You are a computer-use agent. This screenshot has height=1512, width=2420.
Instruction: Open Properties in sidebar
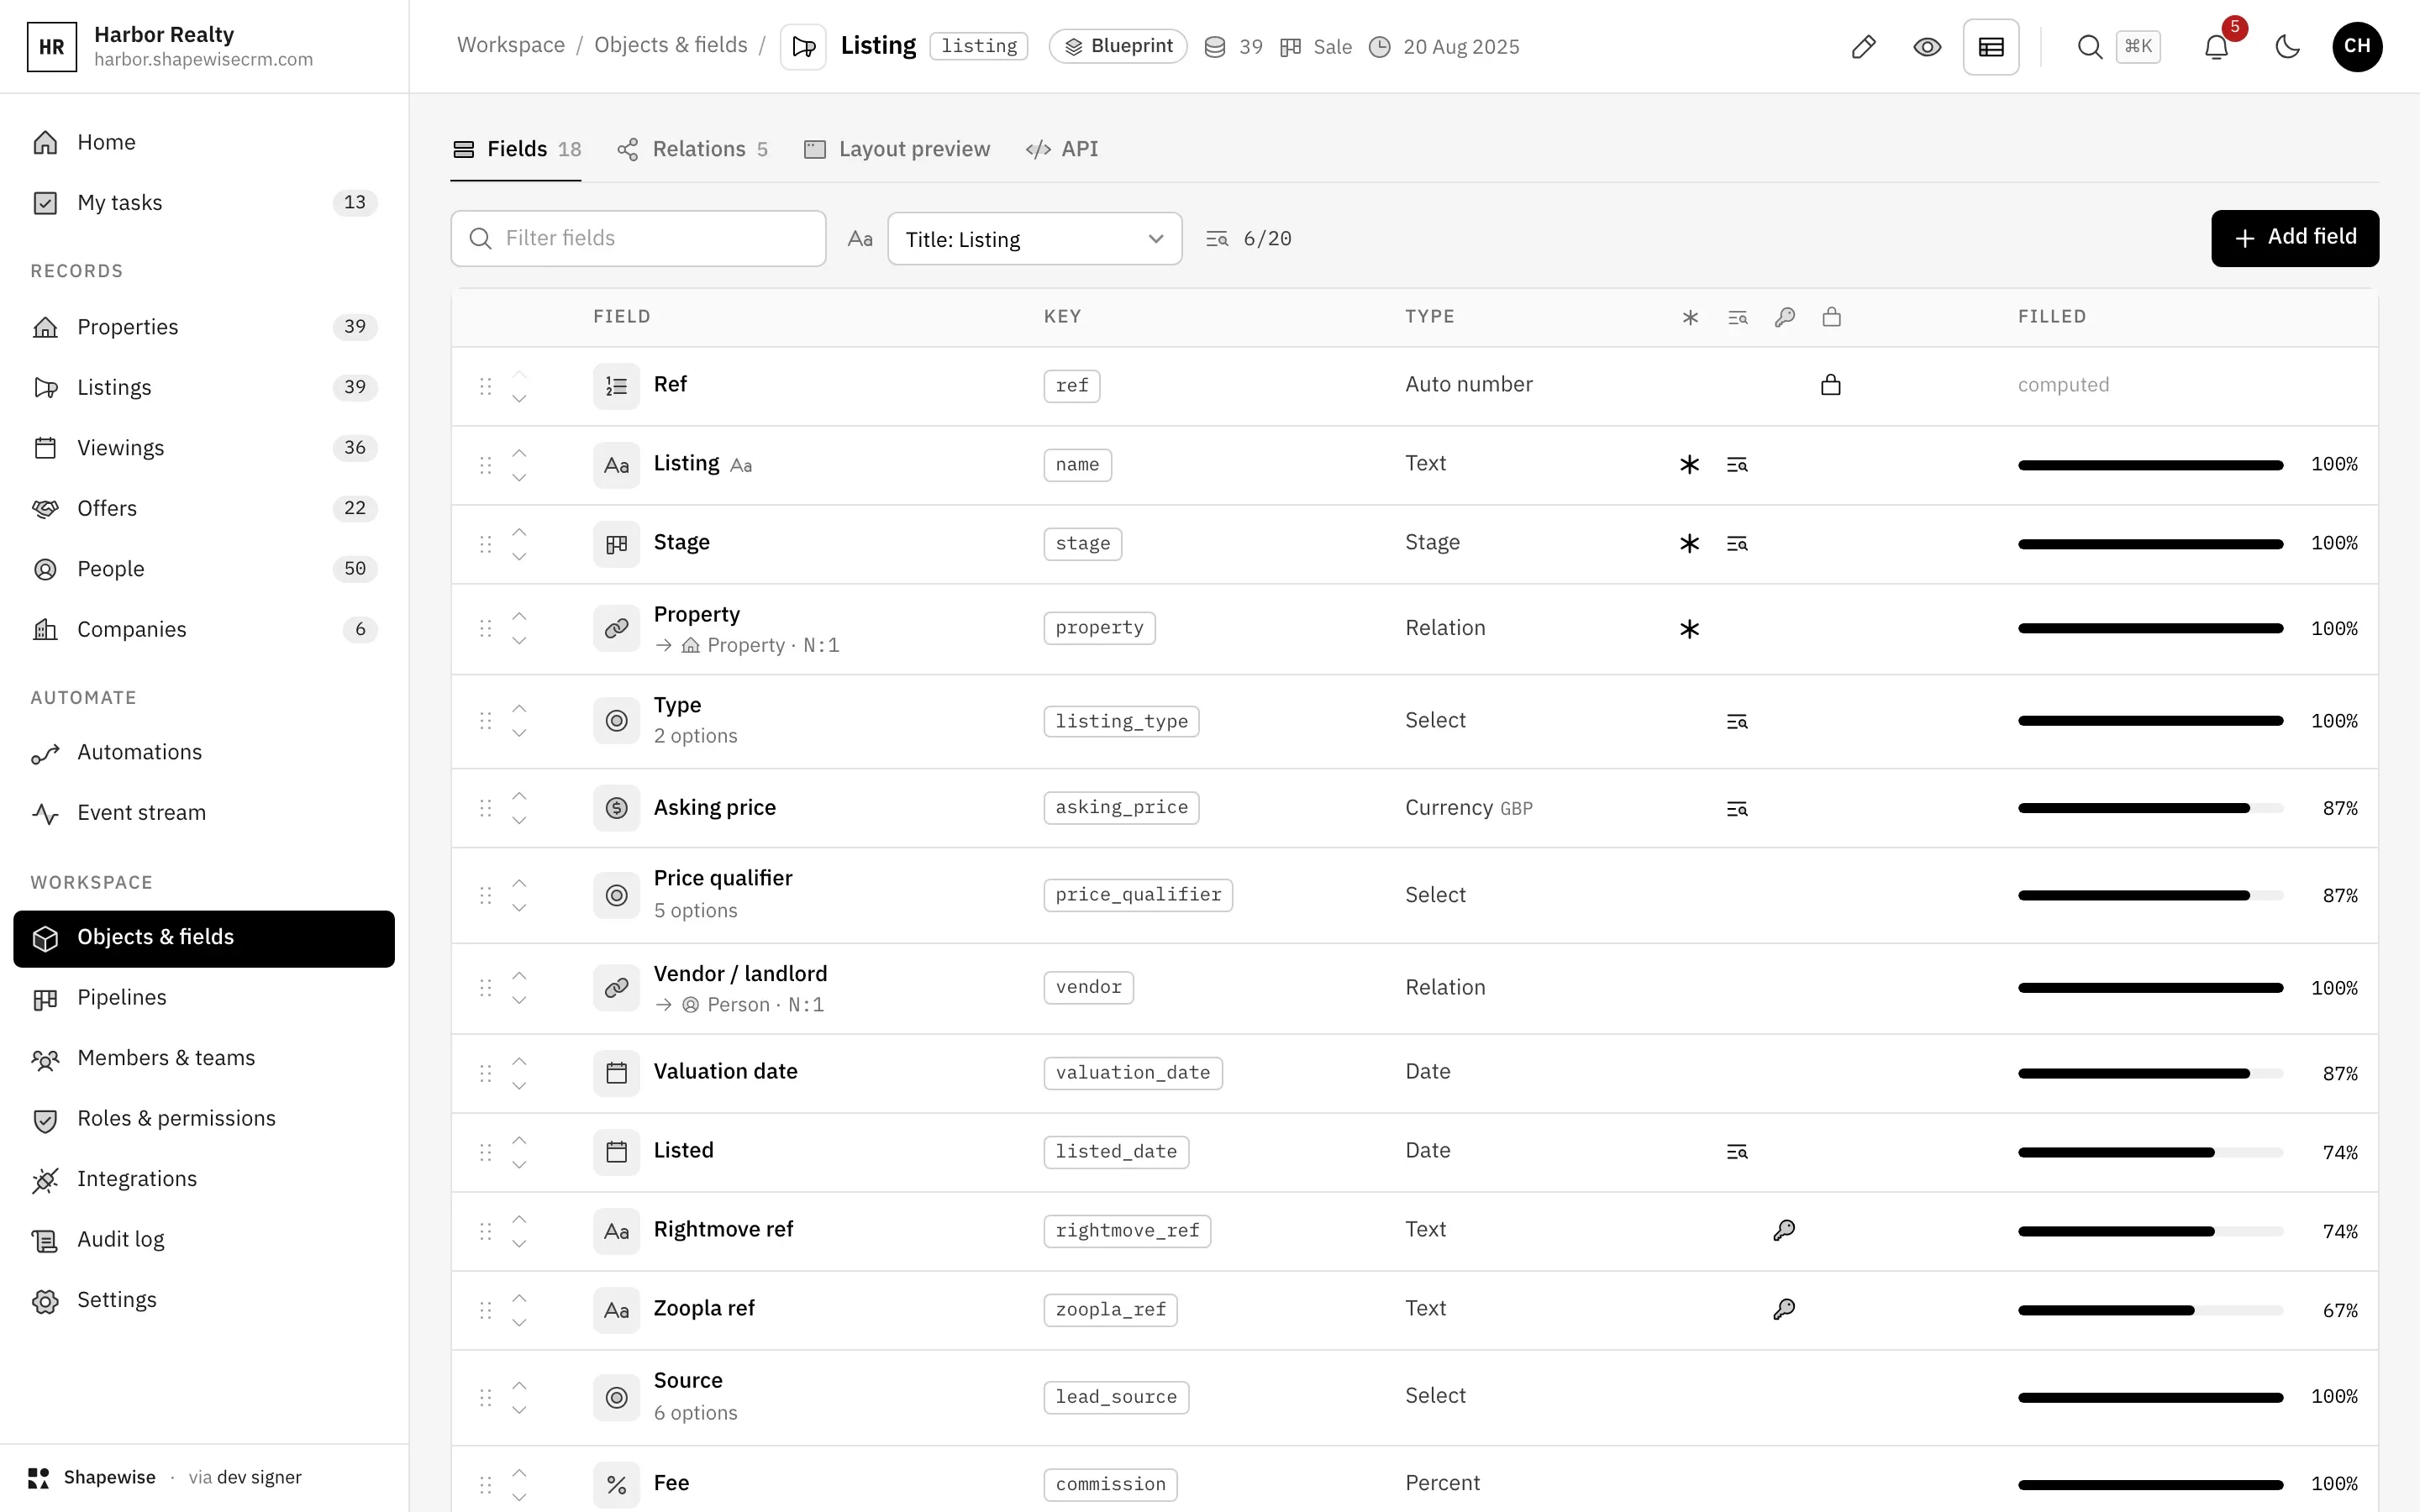click(x=204, y=327)
